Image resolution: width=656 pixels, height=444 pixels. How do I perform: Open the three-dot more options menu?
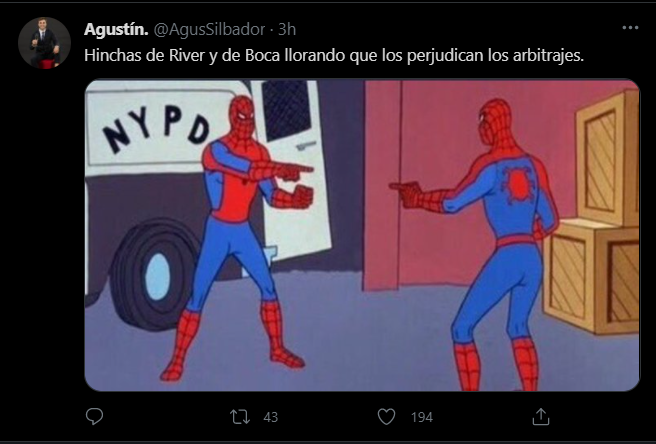click(x=630, y=28)
